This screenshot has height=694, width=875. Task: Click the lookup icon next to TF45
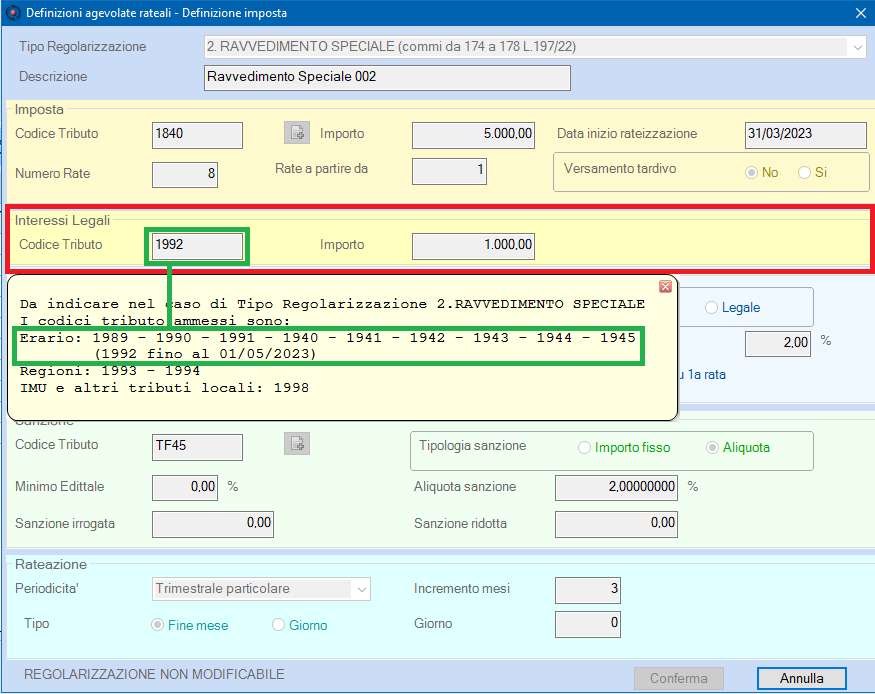click(x=296, y=444)
